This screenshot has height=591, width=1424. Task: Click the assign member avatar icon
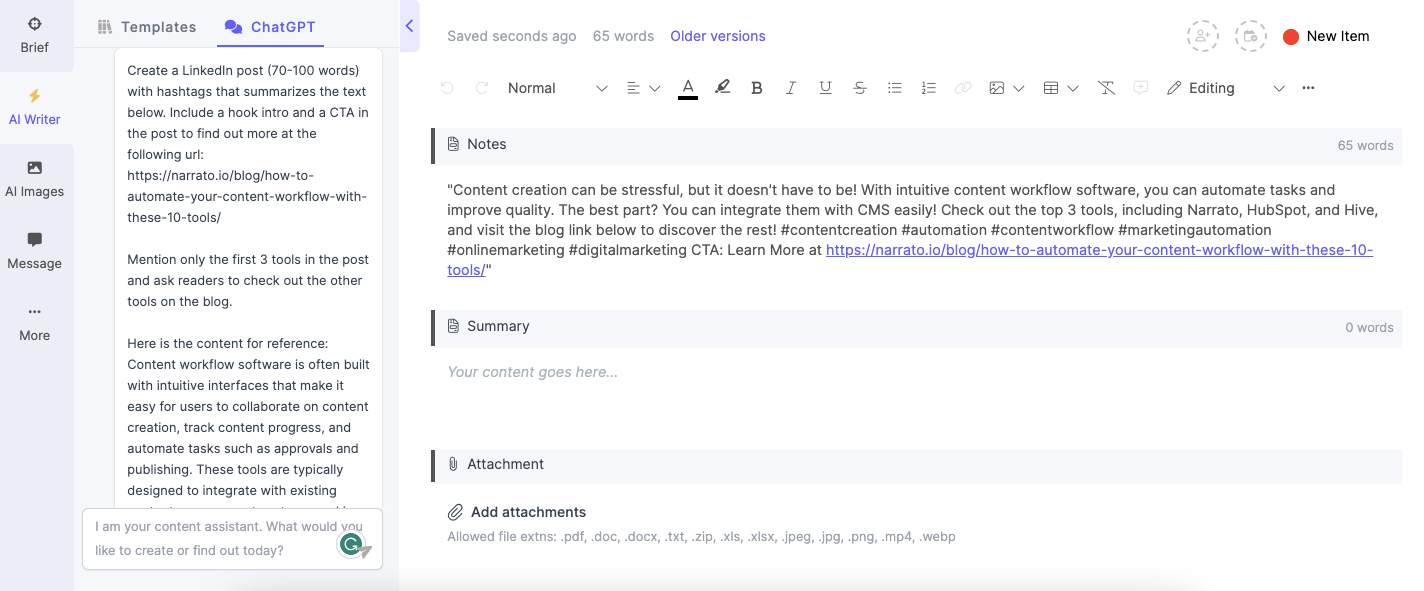(1203, 36)
